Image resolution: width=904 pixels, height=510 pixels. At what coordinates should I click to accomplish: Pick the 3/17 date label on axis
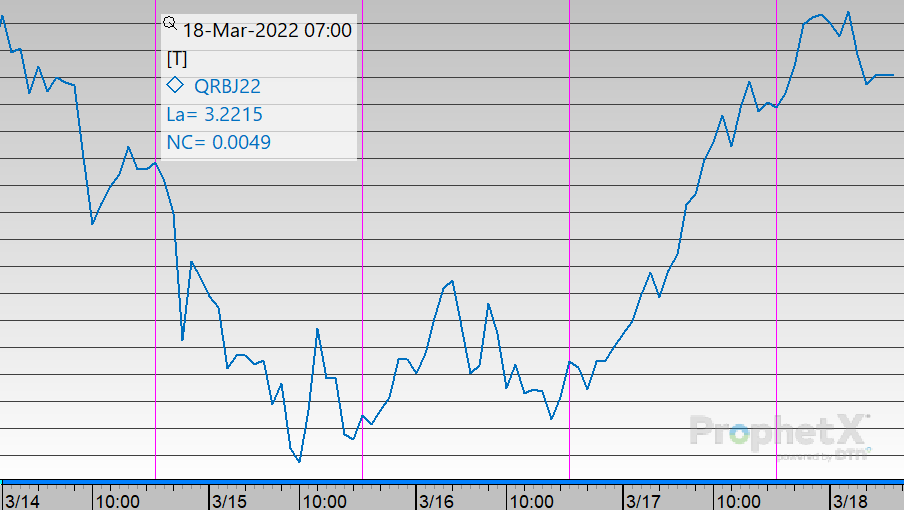coord(642,499)
